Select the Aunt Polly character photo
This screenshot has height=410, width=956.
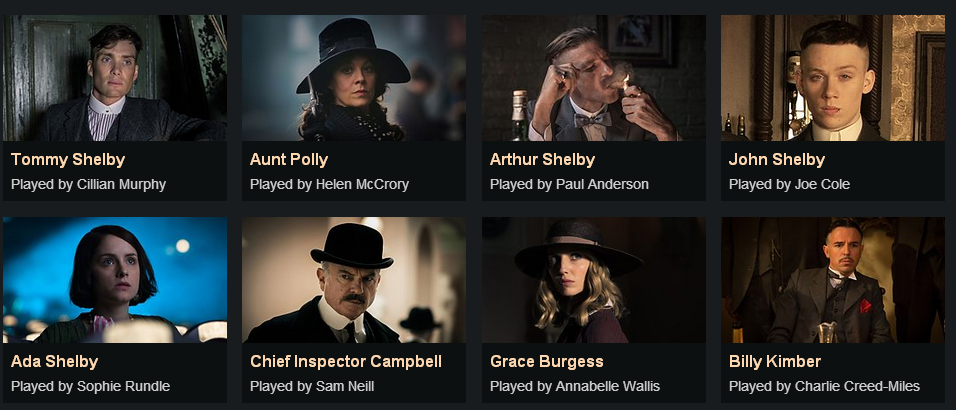pos(354,78)
